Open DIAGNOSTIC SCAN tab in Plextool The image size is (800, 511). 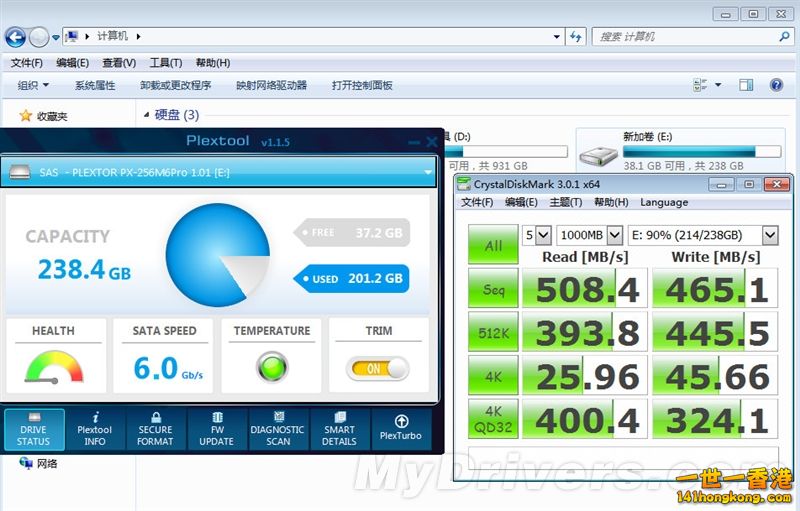click(x=278, y=429)
